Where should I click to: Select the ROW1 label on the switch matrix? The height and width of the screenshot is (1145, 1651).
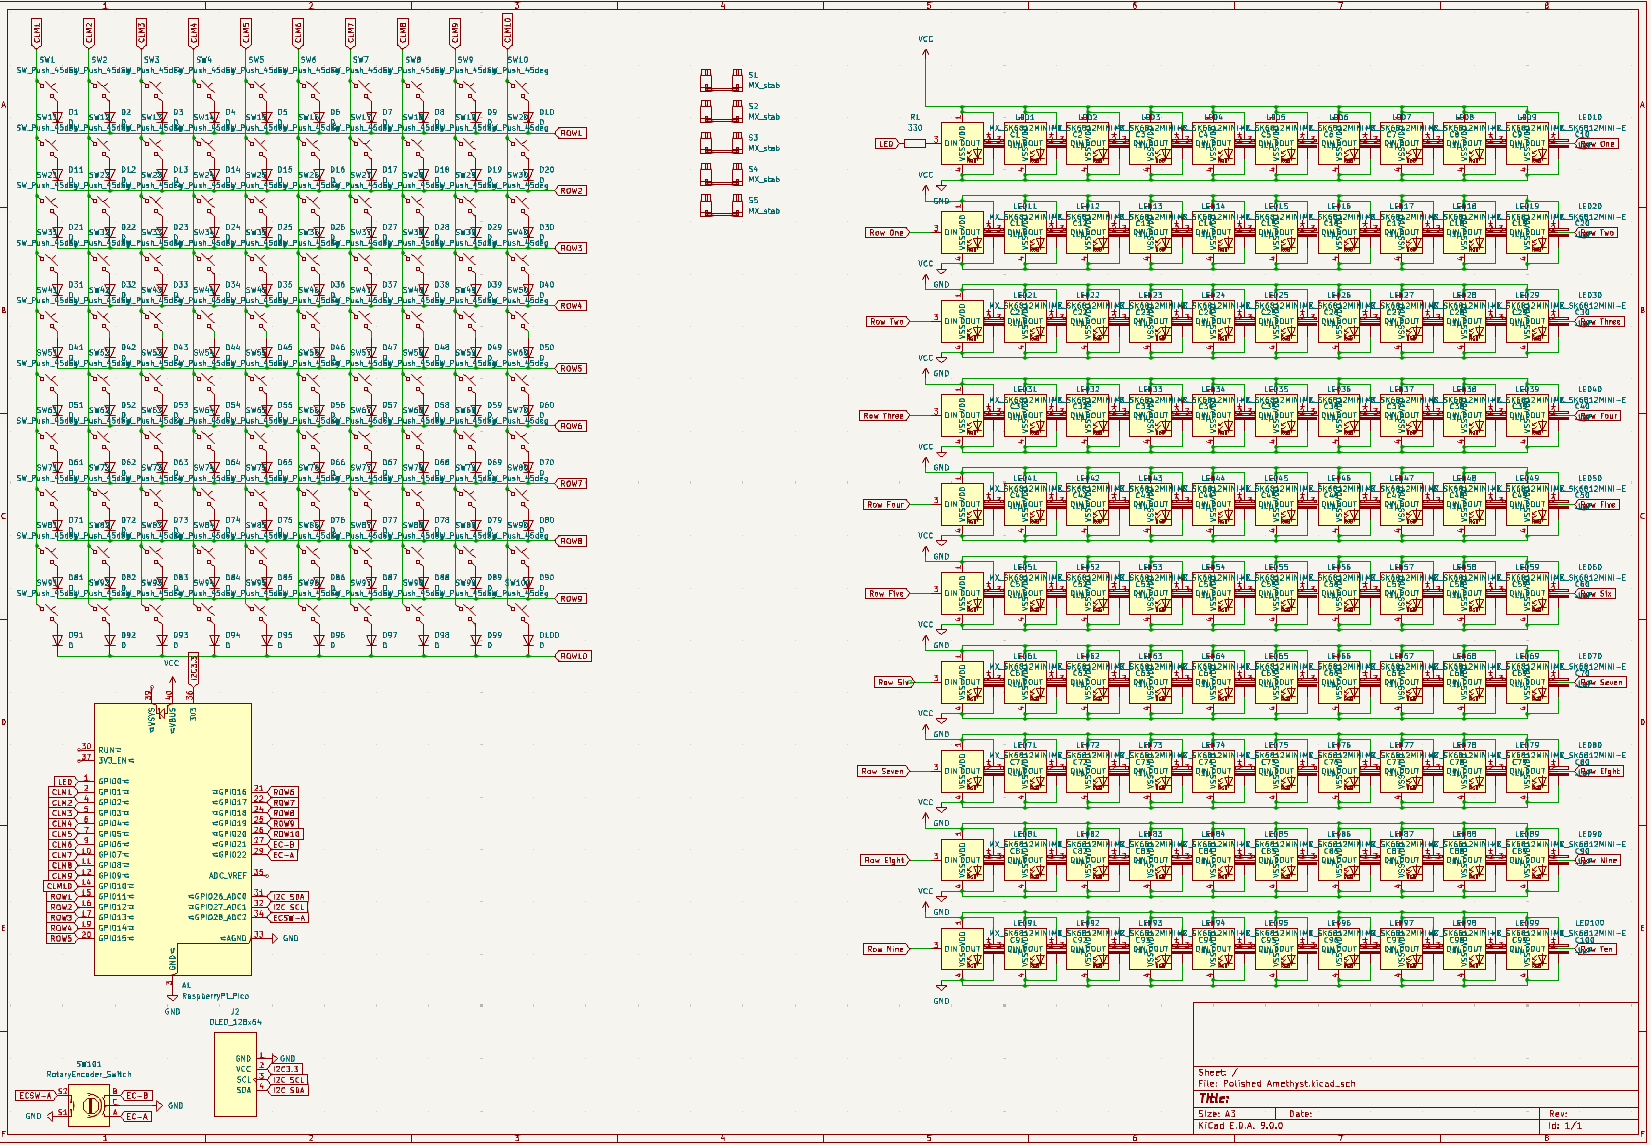click(x=571, y=133)
